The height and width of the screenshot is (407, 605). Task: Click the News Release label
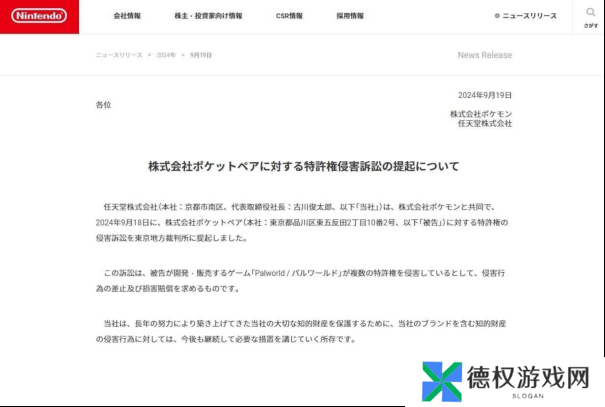(x=485, y=55)
